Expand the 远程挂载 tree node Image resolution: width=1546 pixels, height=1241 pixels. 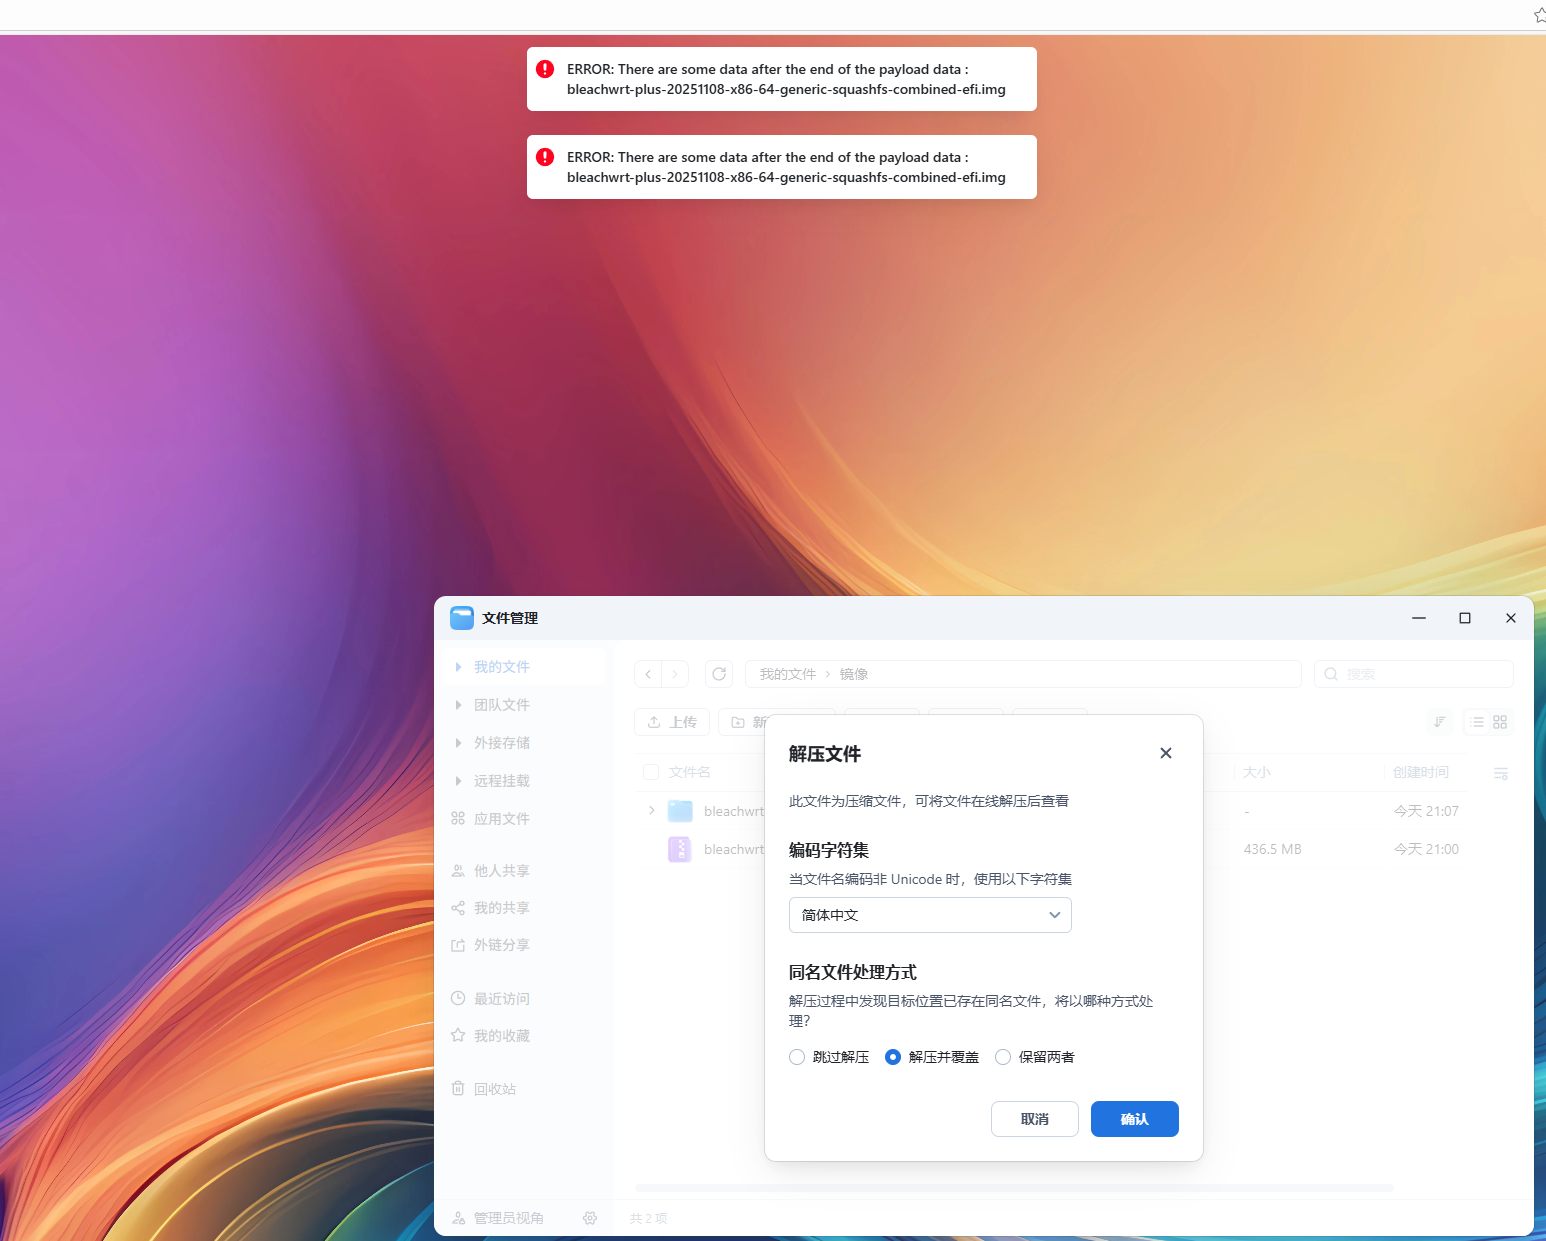pyautogui.click(x=458, y=781)
